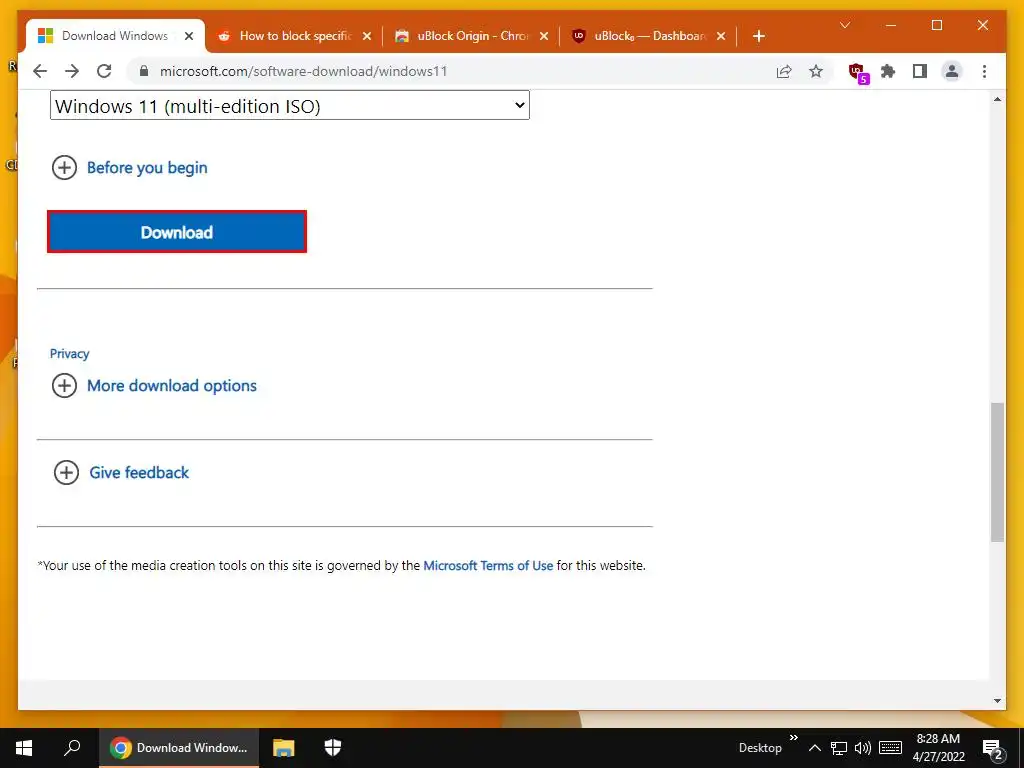
Task: Switch to How to block specific tab
Action: [296, 36]
